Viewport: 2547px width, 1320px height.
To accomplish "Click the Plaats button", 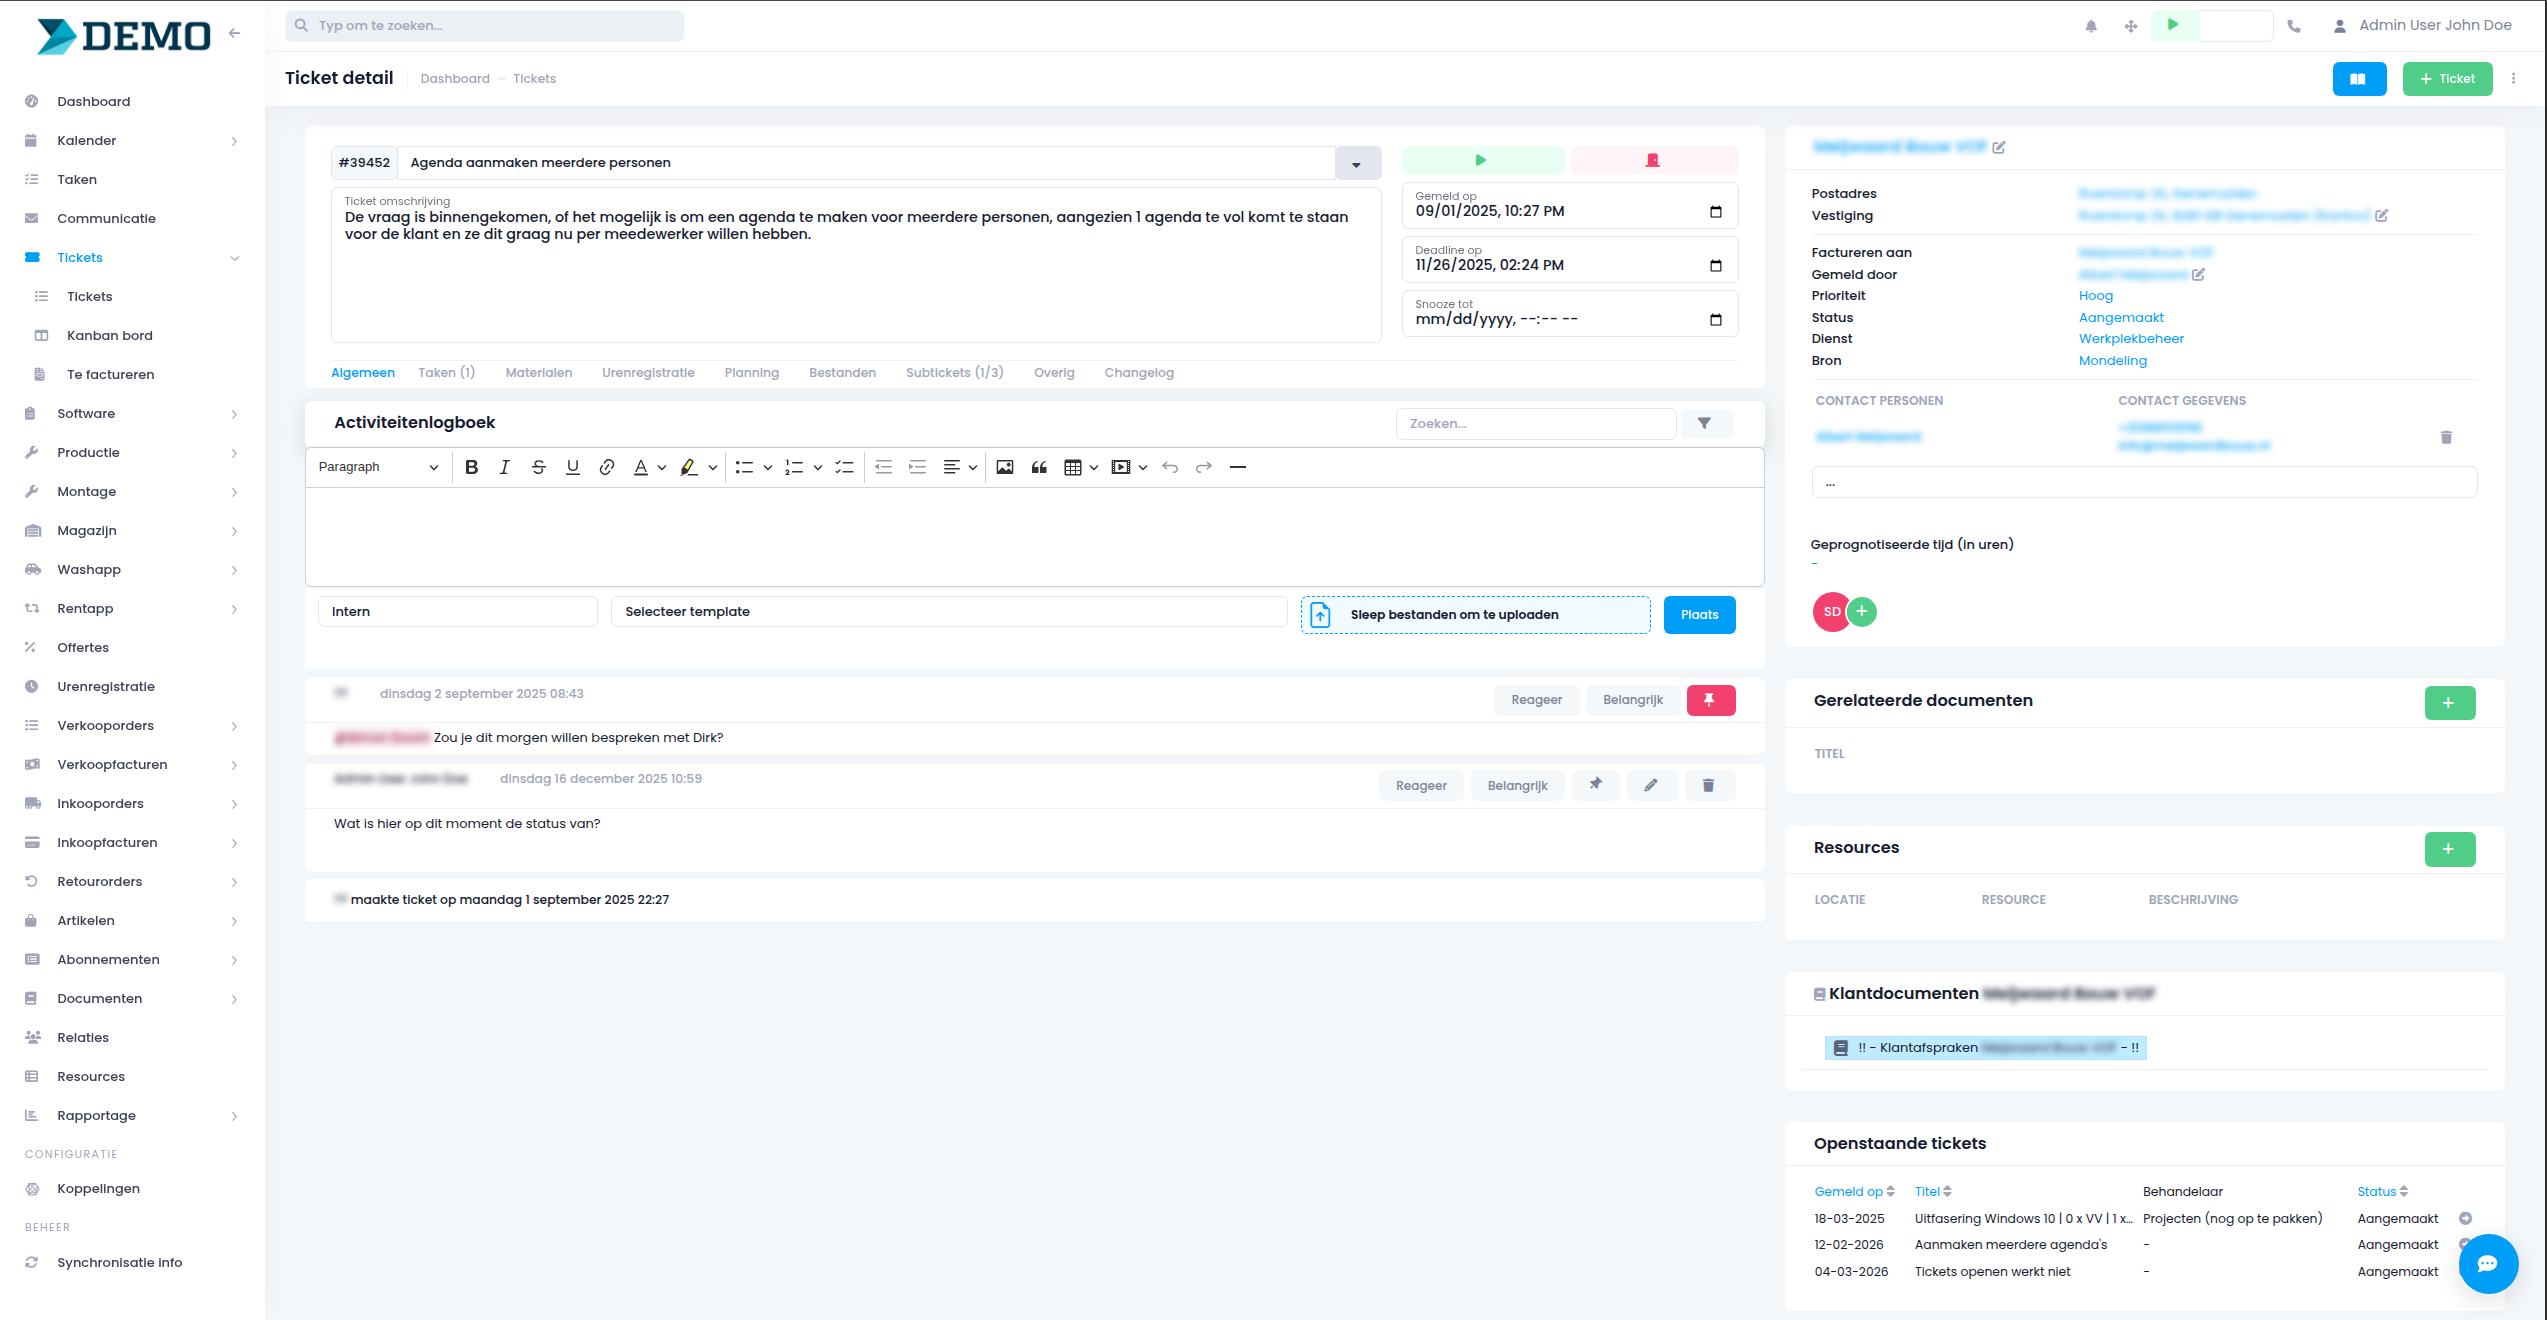I will point(1699,615).
